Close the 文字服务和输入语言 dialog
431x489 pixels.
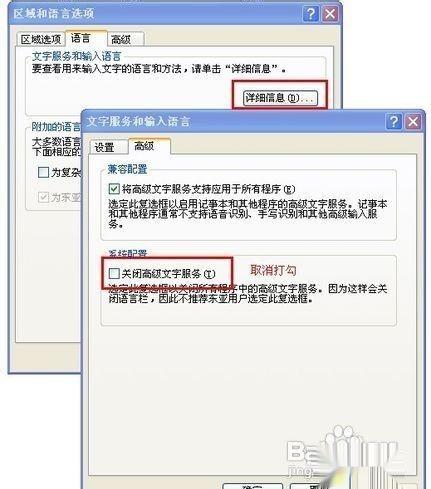tap(413, 121)
